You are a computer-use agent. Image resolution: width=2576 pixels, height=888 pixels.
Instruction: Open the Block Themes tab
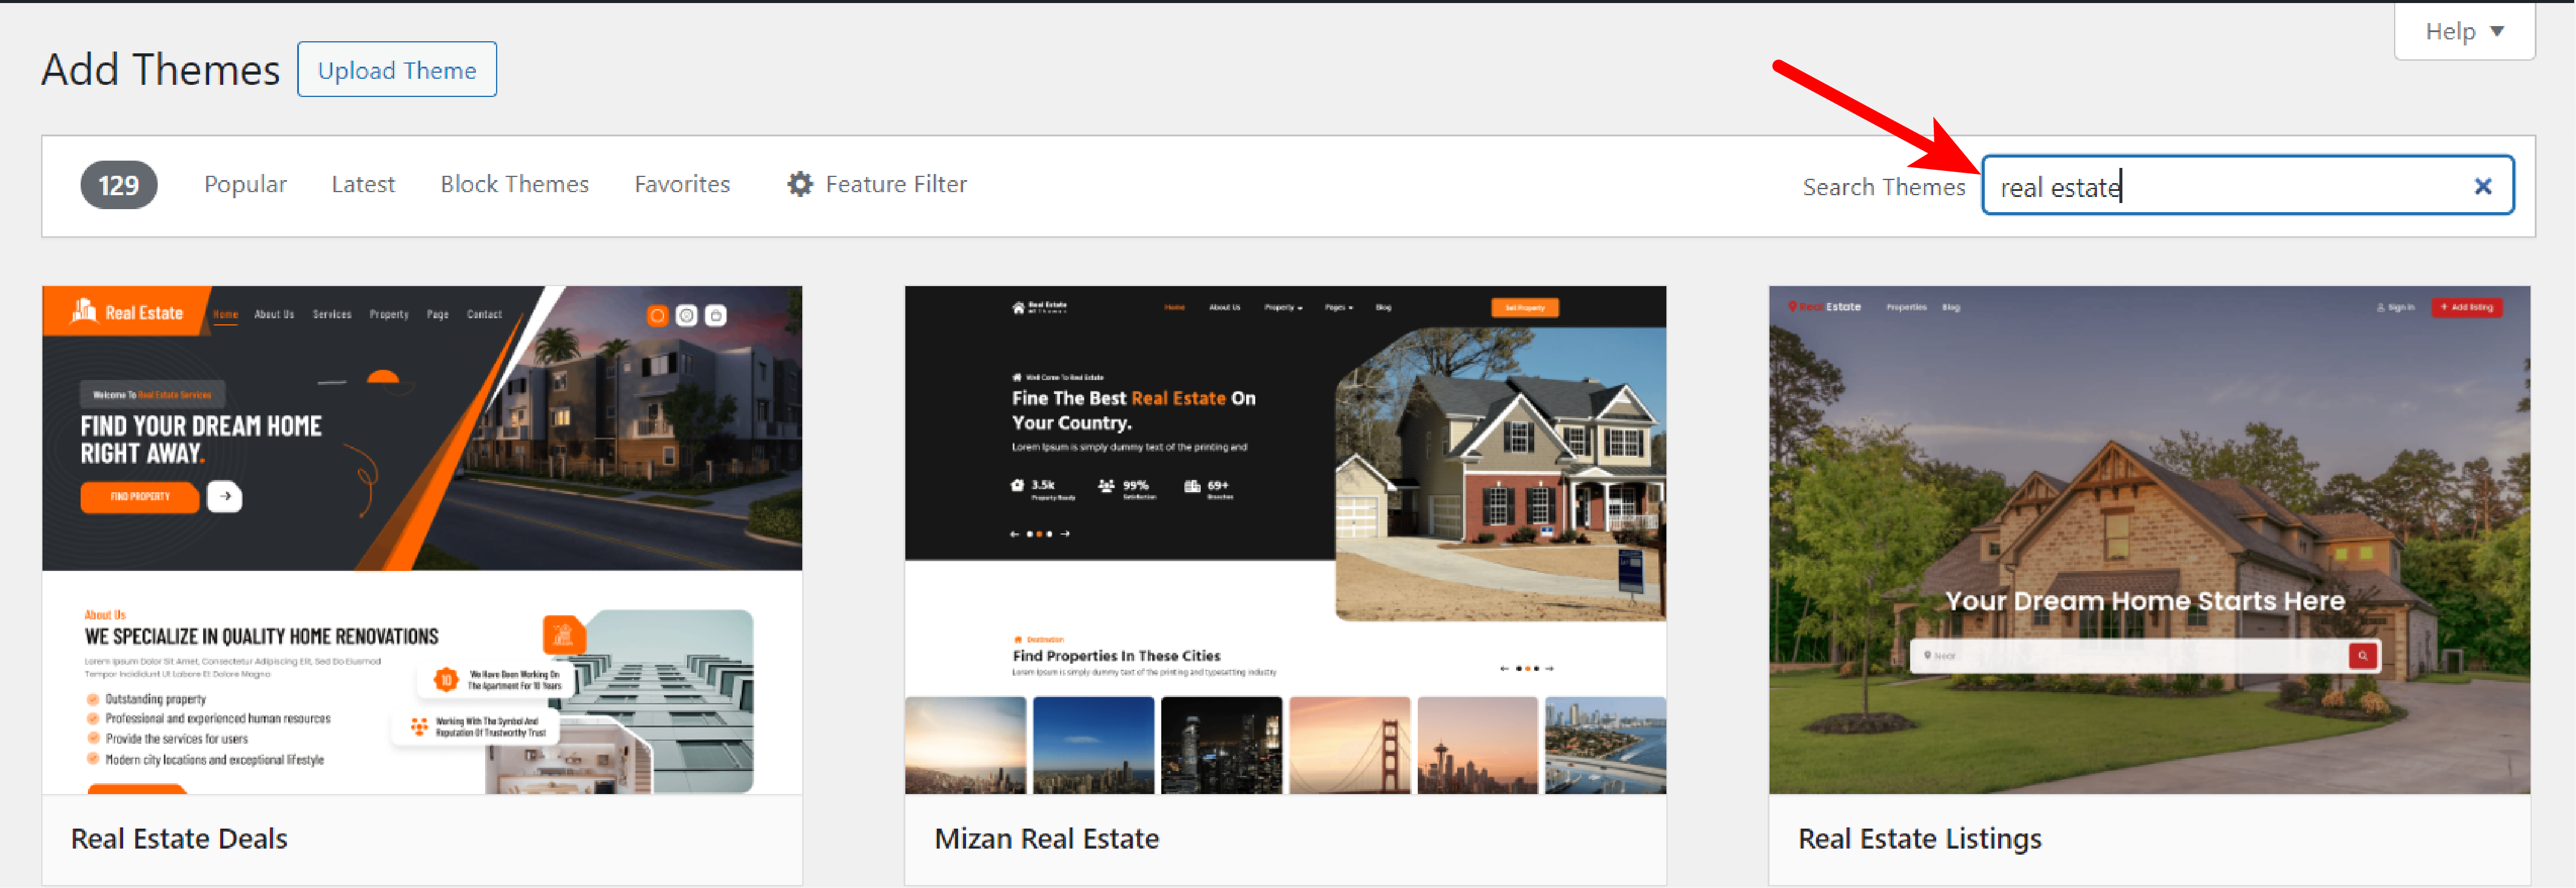514,184
